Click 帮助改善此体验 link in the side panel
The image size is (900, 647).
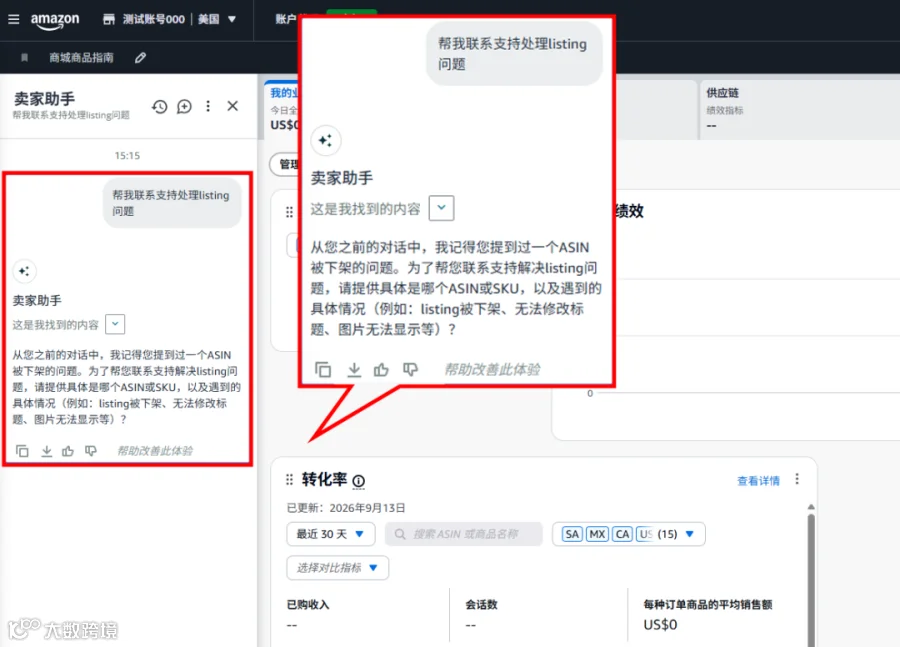tap(155, 451)
